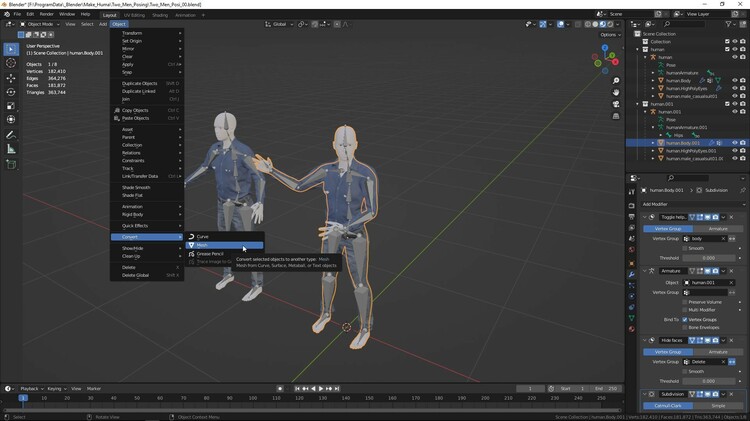The image size is (750, 421).
Task: Uncheck Vertex Groups under Bind To
Action: (685, 319)
